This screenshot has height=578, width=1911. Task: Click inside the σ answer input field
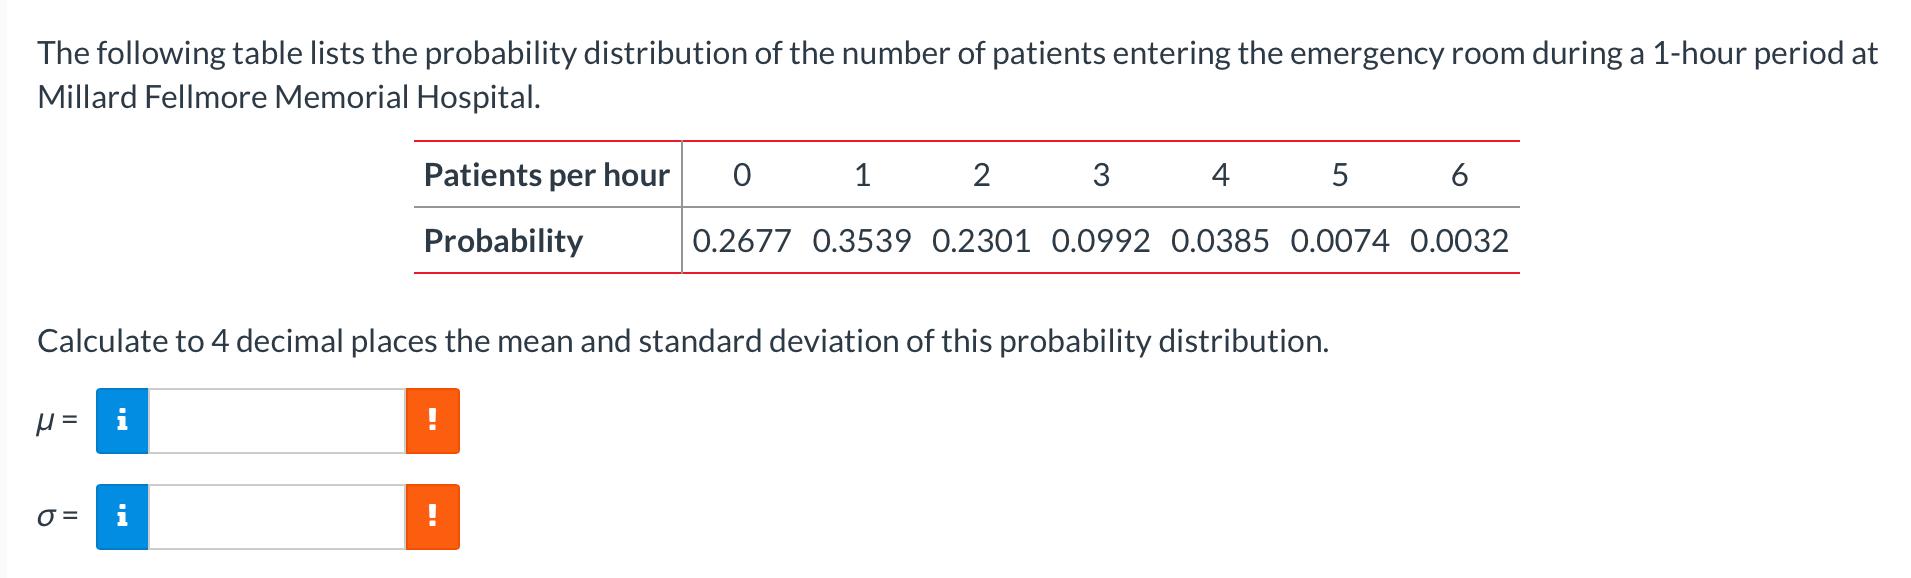(275, 517)
